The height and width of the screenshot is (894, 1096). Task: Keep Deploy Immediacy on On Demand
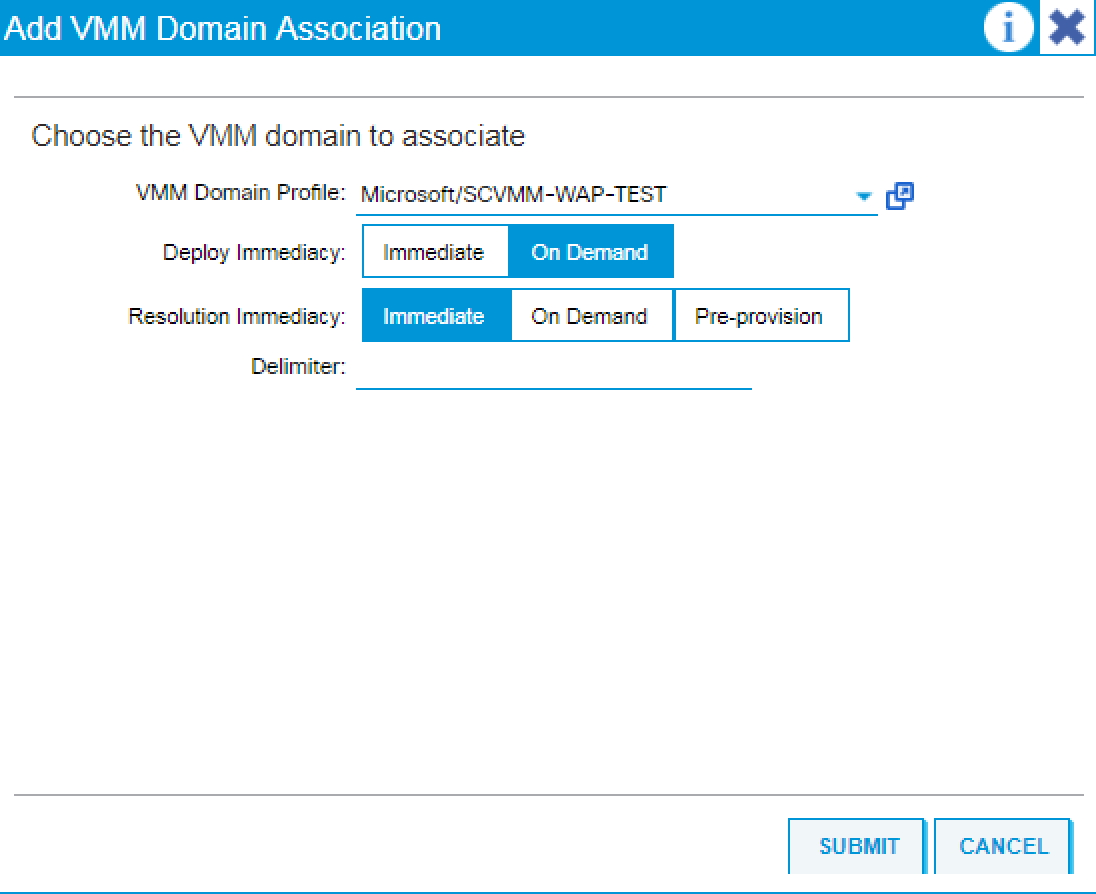point(590,252)
